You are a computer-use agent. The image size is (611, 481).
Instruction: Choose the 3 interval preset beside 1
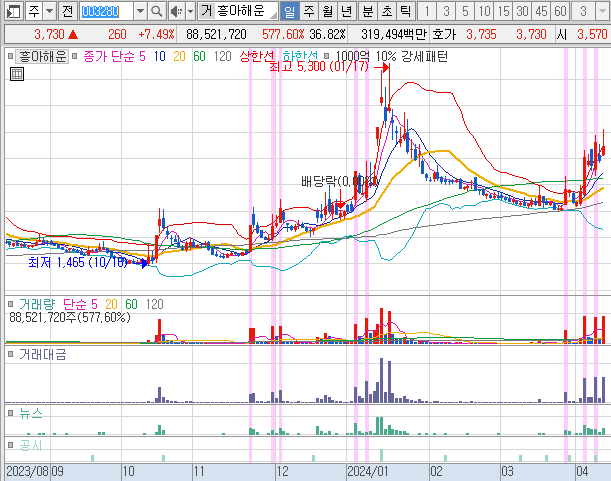point(446,11)
